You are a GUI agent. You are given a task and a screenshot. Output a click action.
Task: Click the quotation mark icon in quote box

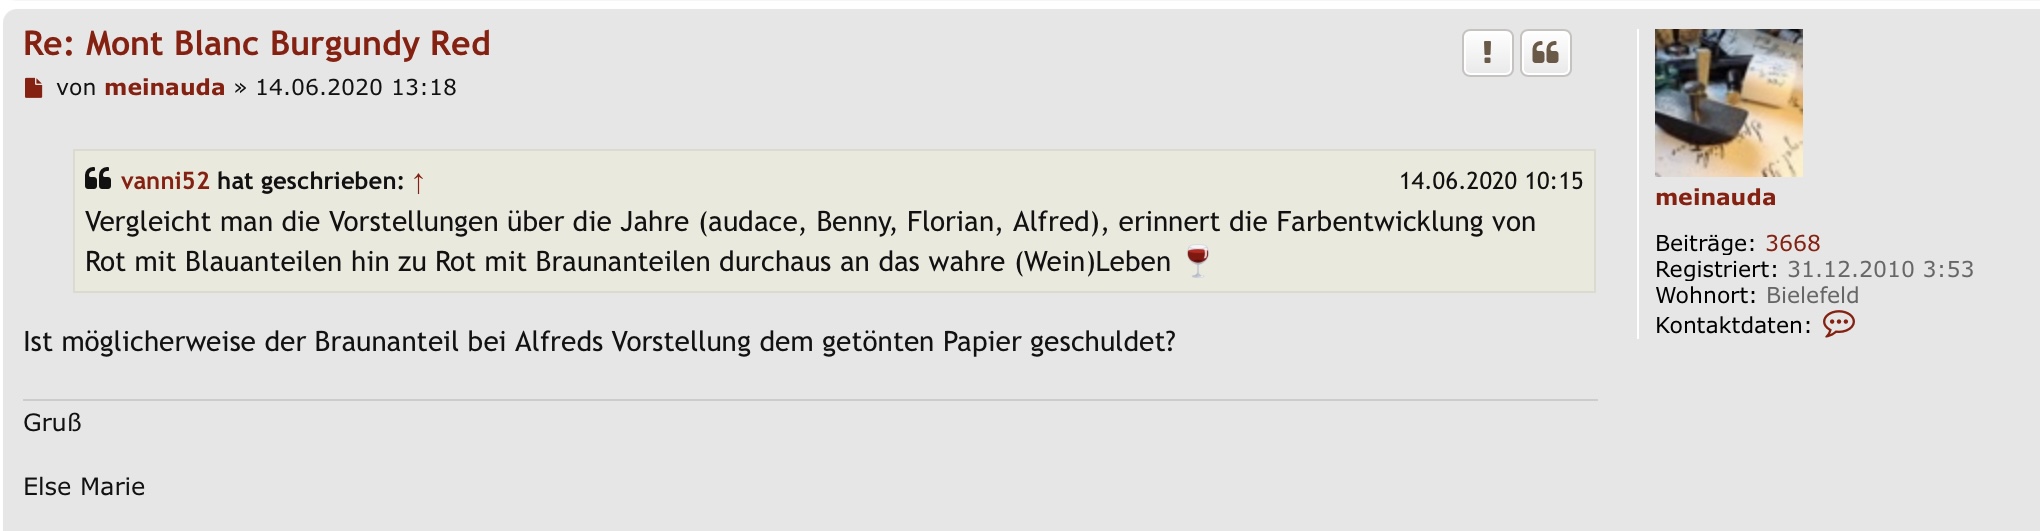[97, 179]
